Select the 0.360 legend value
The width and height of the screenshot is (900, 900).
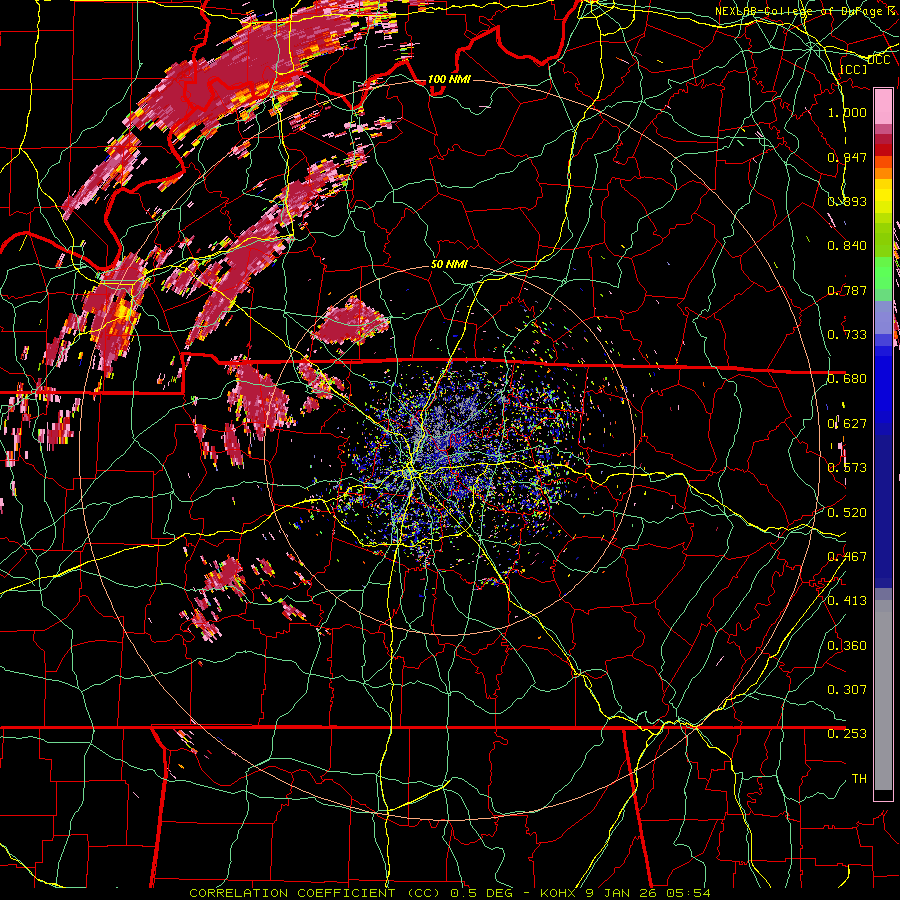pos(847,645)
